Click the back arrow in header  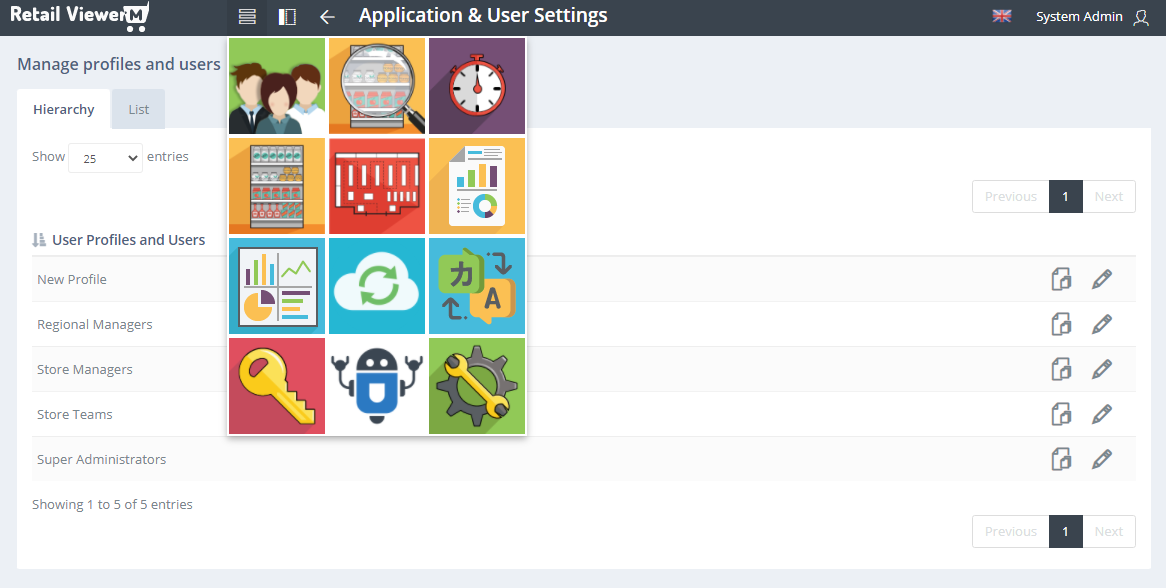327,16
